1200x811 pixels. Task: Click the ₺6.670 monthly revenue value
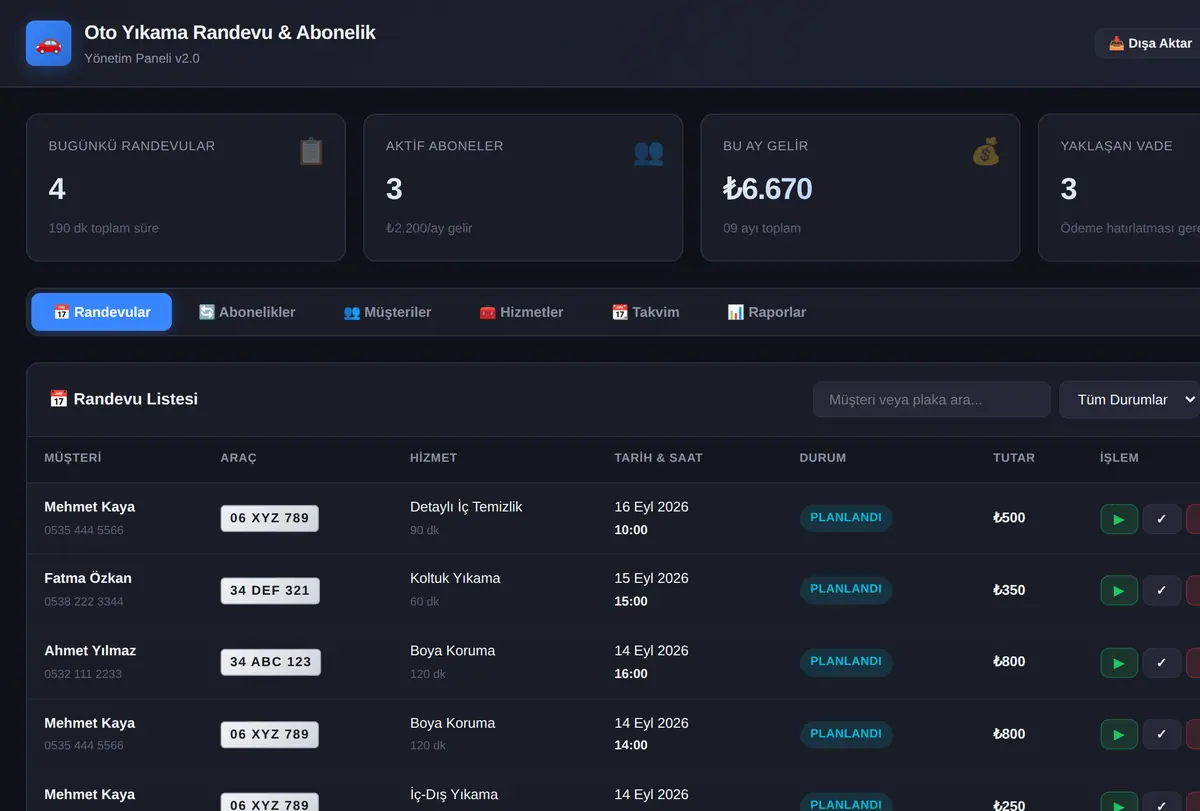pyautogui.click(x=767, y=189)
